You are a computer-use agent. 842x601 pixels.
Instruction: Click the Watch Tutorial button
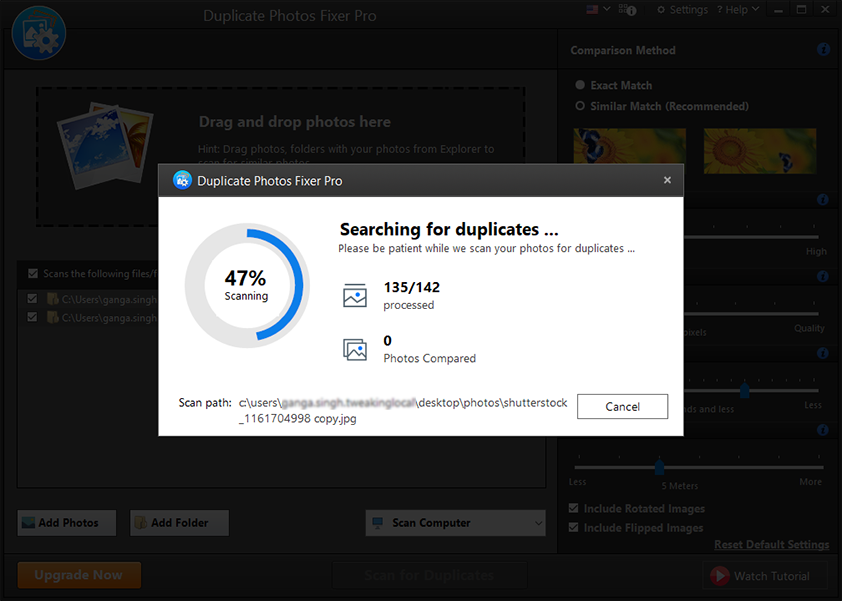coord(765,576)
